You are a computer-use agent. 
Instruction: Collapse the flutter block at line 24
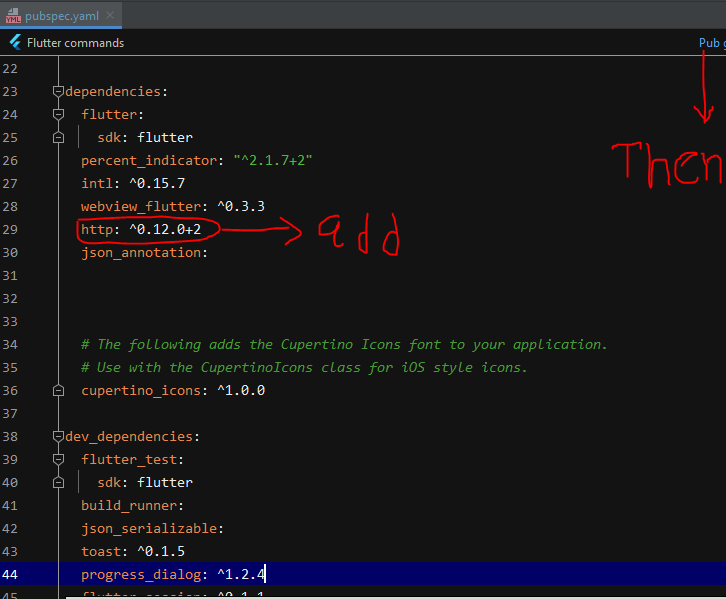(58, 114)
